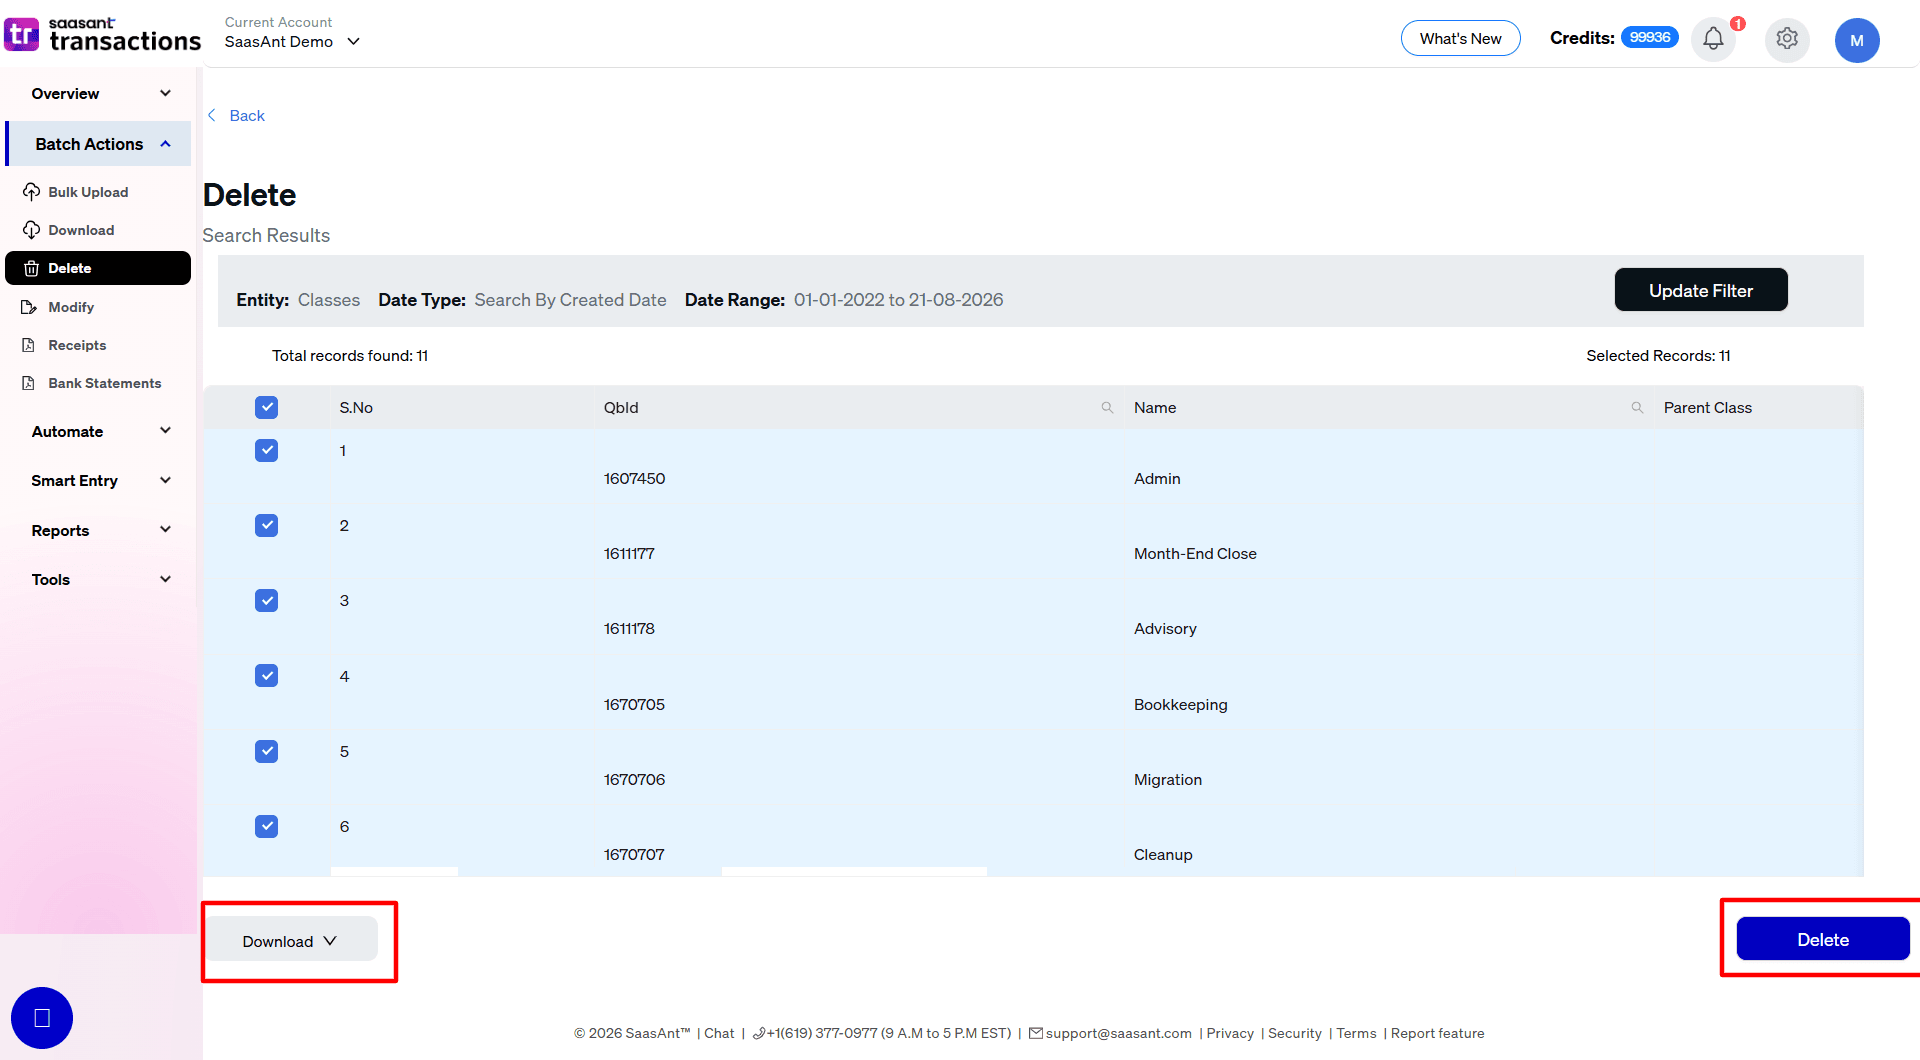Image resolution: width=1920 pixels, height=1060 pixels.
Task: Uncheck row 1 Admin checkbox
Action: (x=266, y=450)
